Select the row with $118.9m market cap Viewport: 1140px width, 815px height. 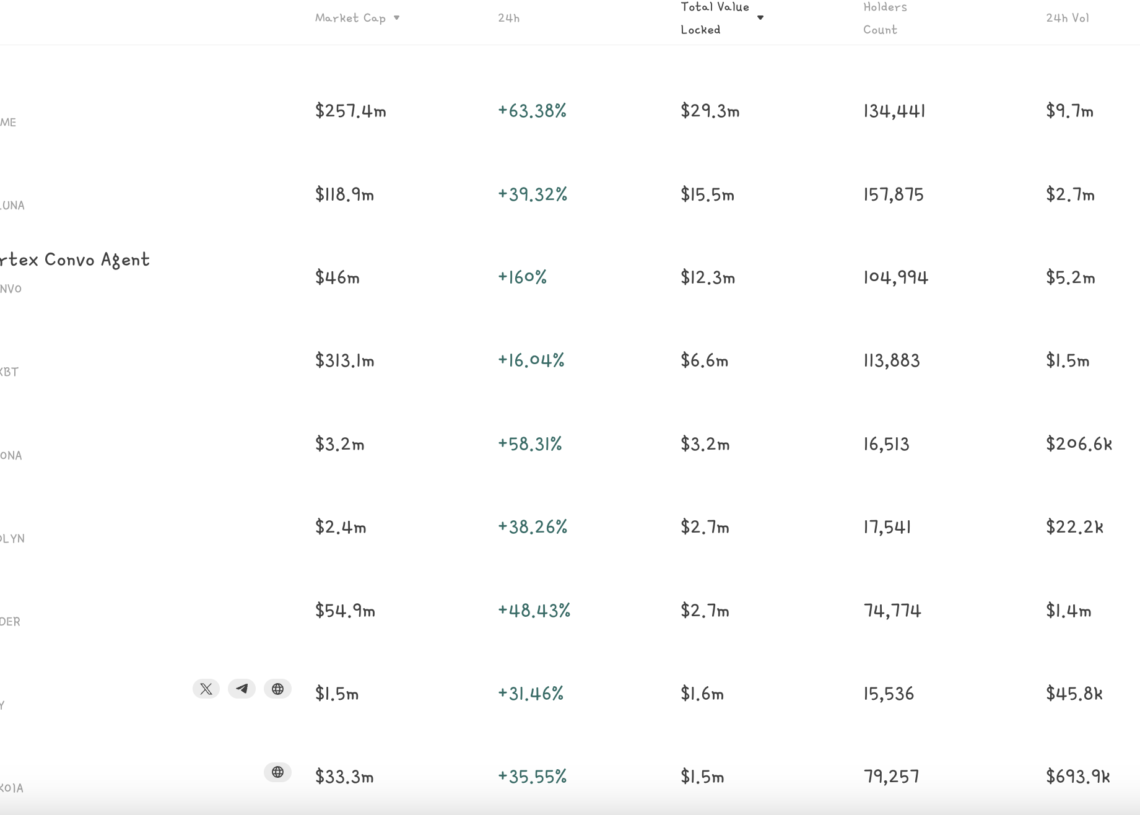[x=344, y=195]
